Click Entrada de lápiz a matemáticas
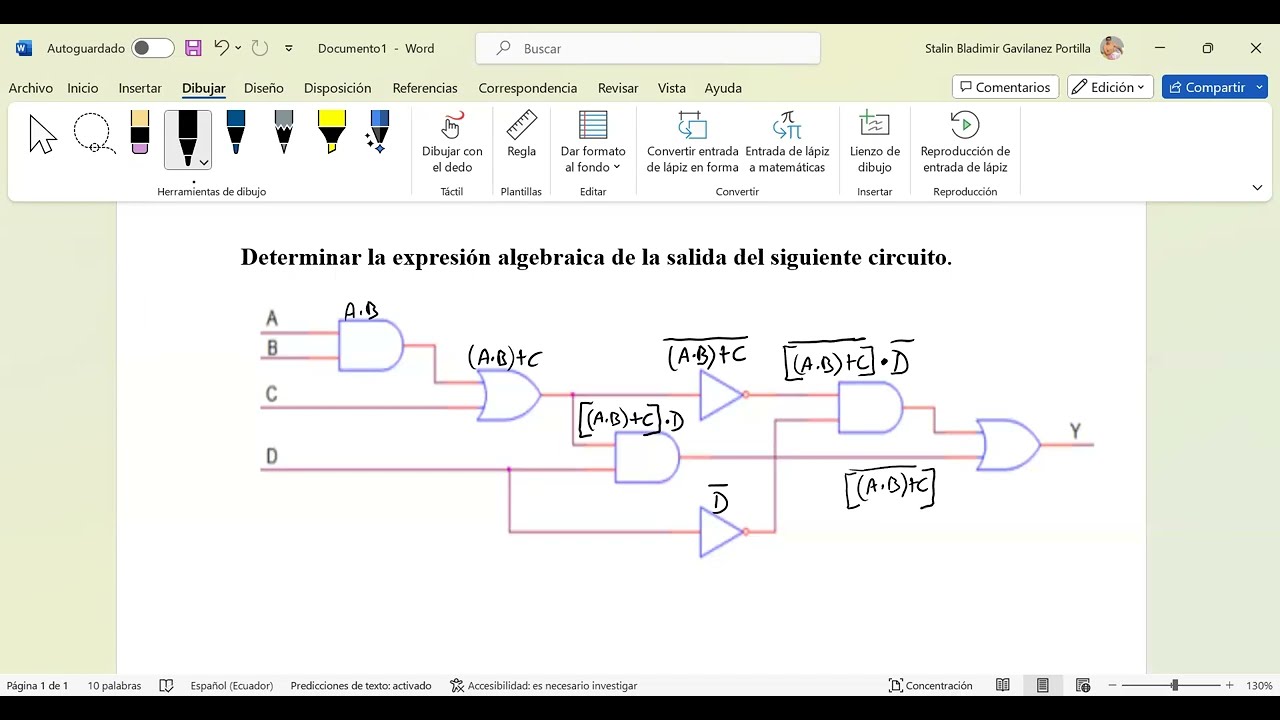Viewport: 1280px width, 720px height. pos(787,143)
